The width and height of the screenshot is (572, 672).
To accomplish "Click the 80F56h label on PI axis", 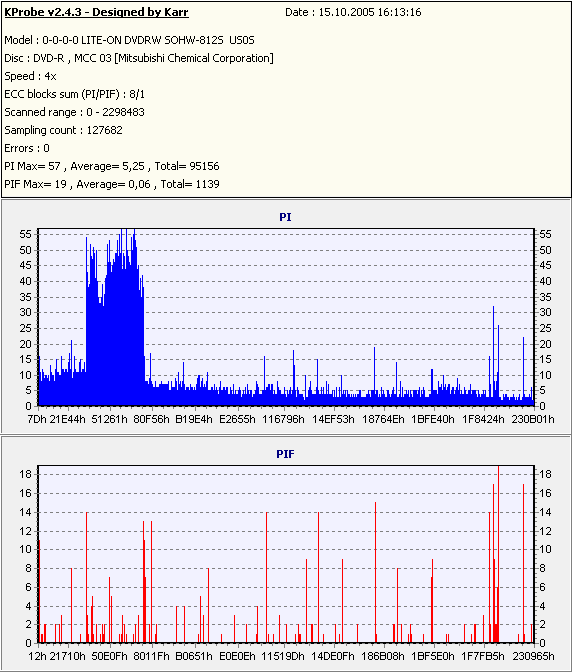I will point(151,419).
